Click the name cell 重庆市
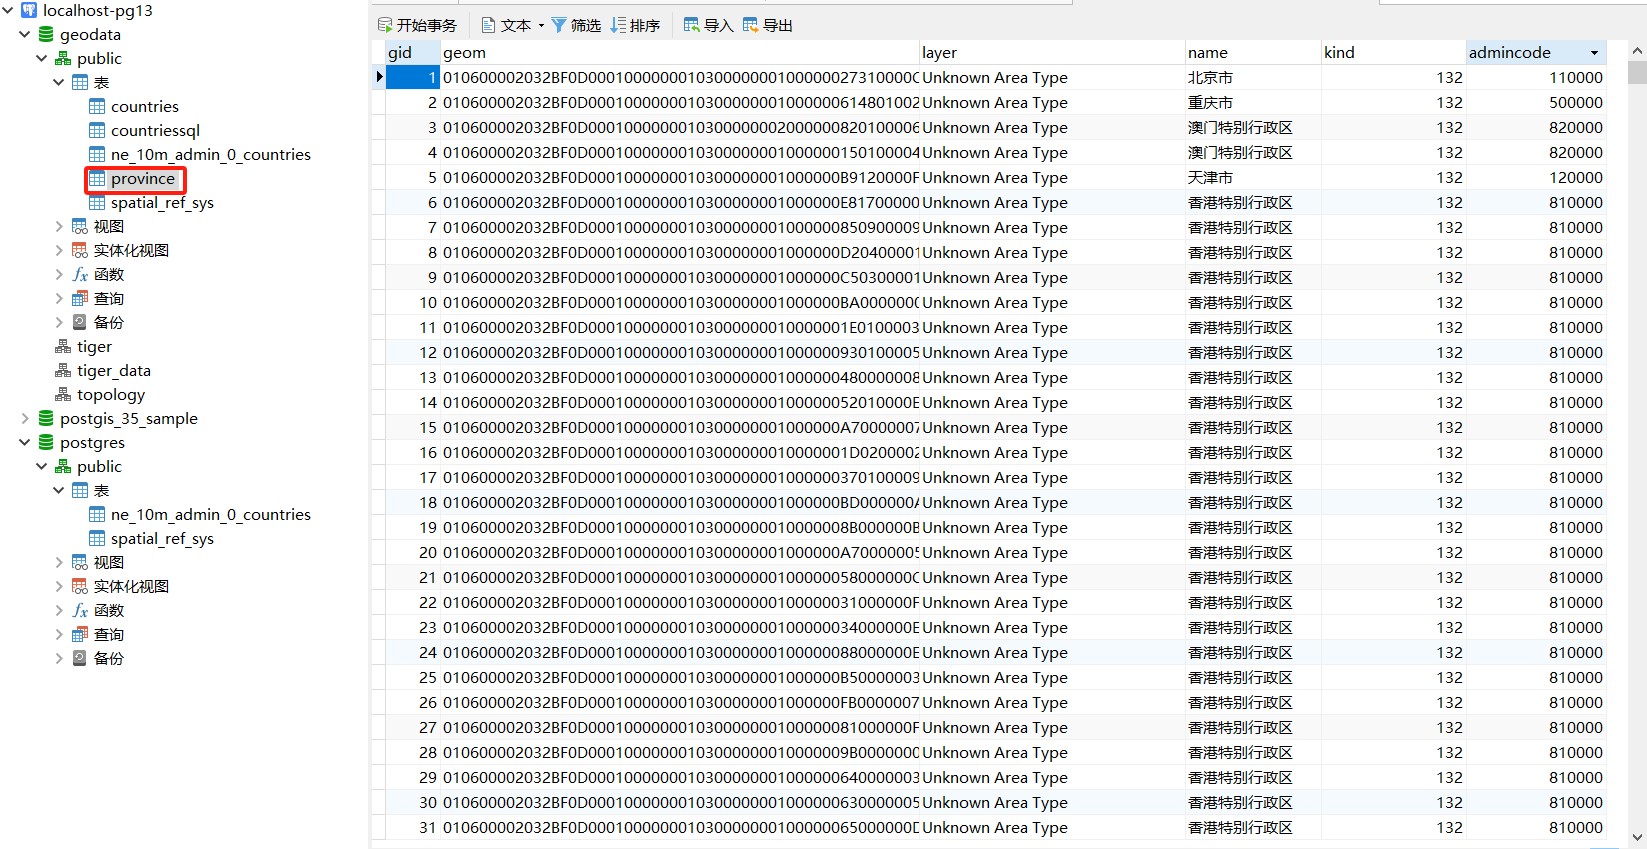 pos(1253,102)
